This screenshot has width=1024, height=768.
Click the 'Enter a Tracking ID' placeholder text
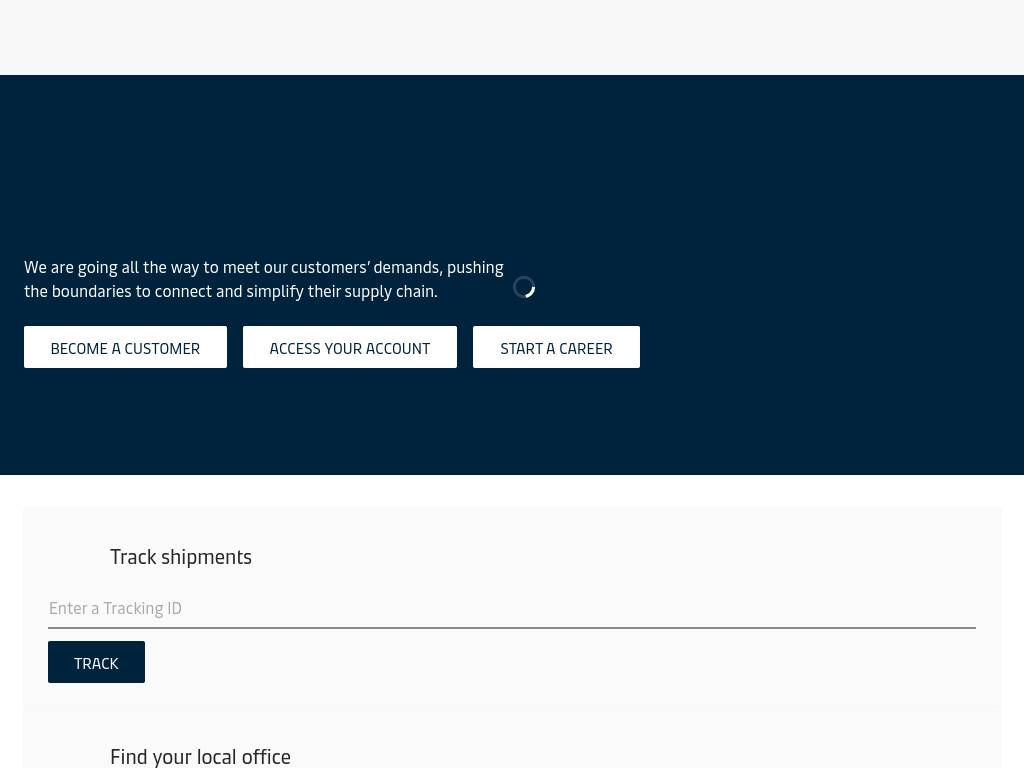(115, 608)
